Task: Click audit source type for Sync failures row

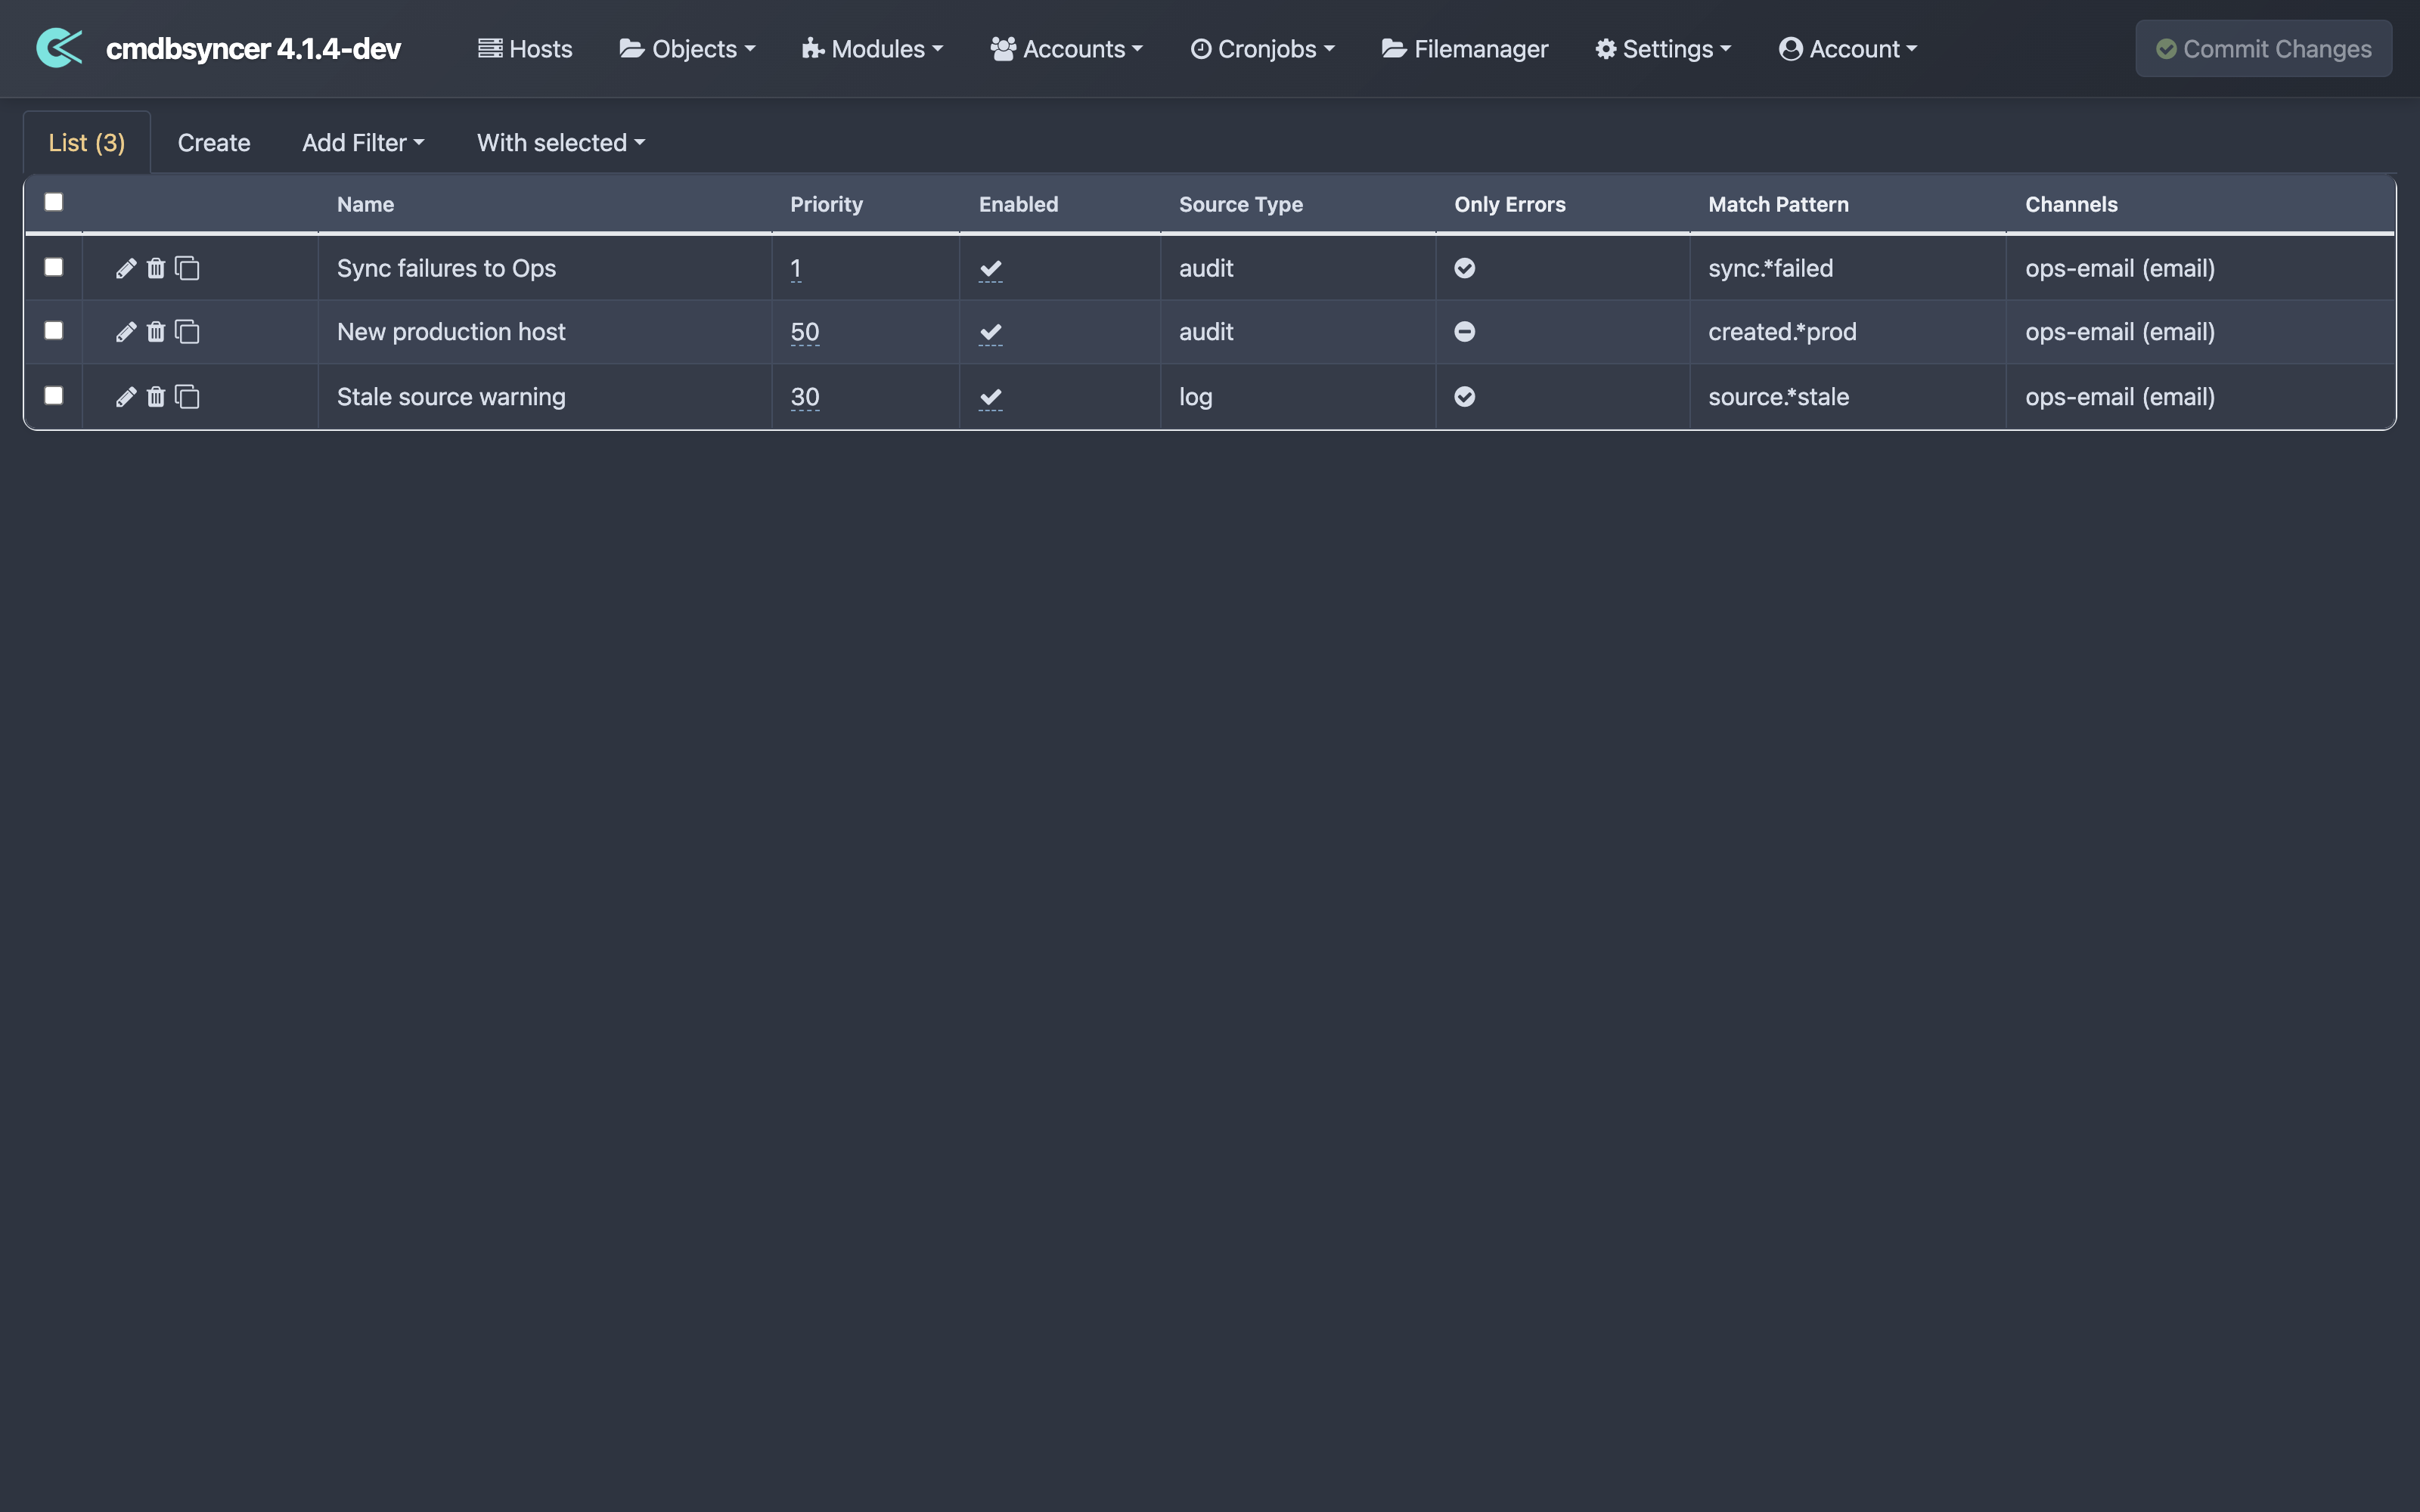Action: tap(1206, 268)
